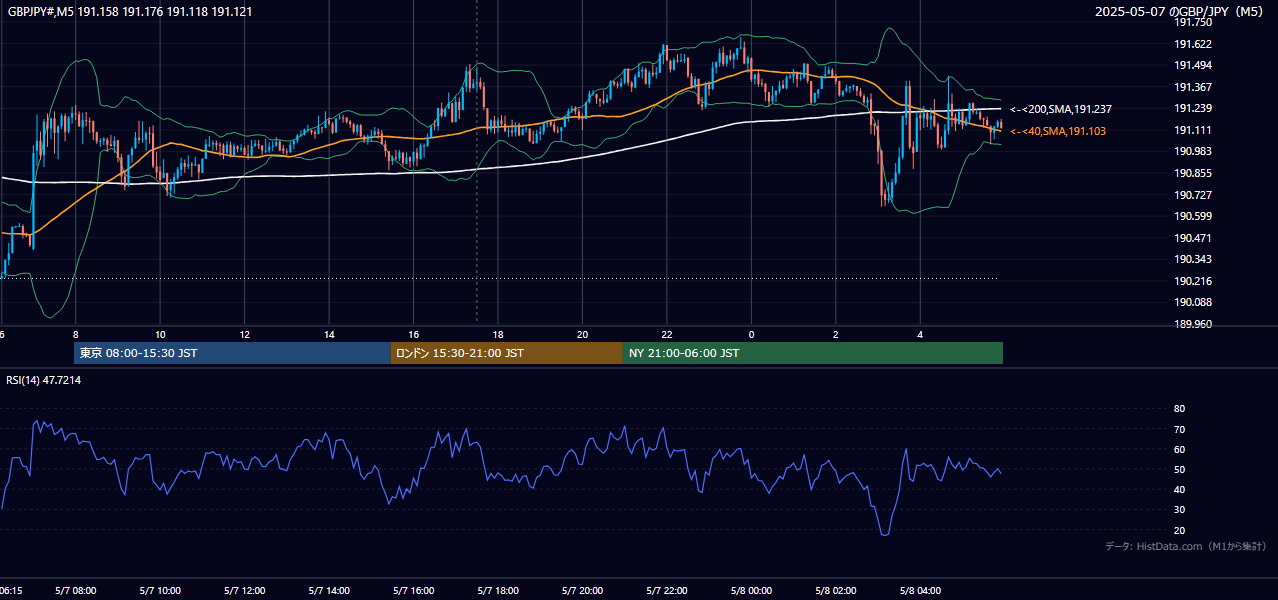Image resolution: width=1278 pixels, height=600 pixels.
Task: Click the RSI(14) 47.7214 indicator label
Action: coord(44,380)
